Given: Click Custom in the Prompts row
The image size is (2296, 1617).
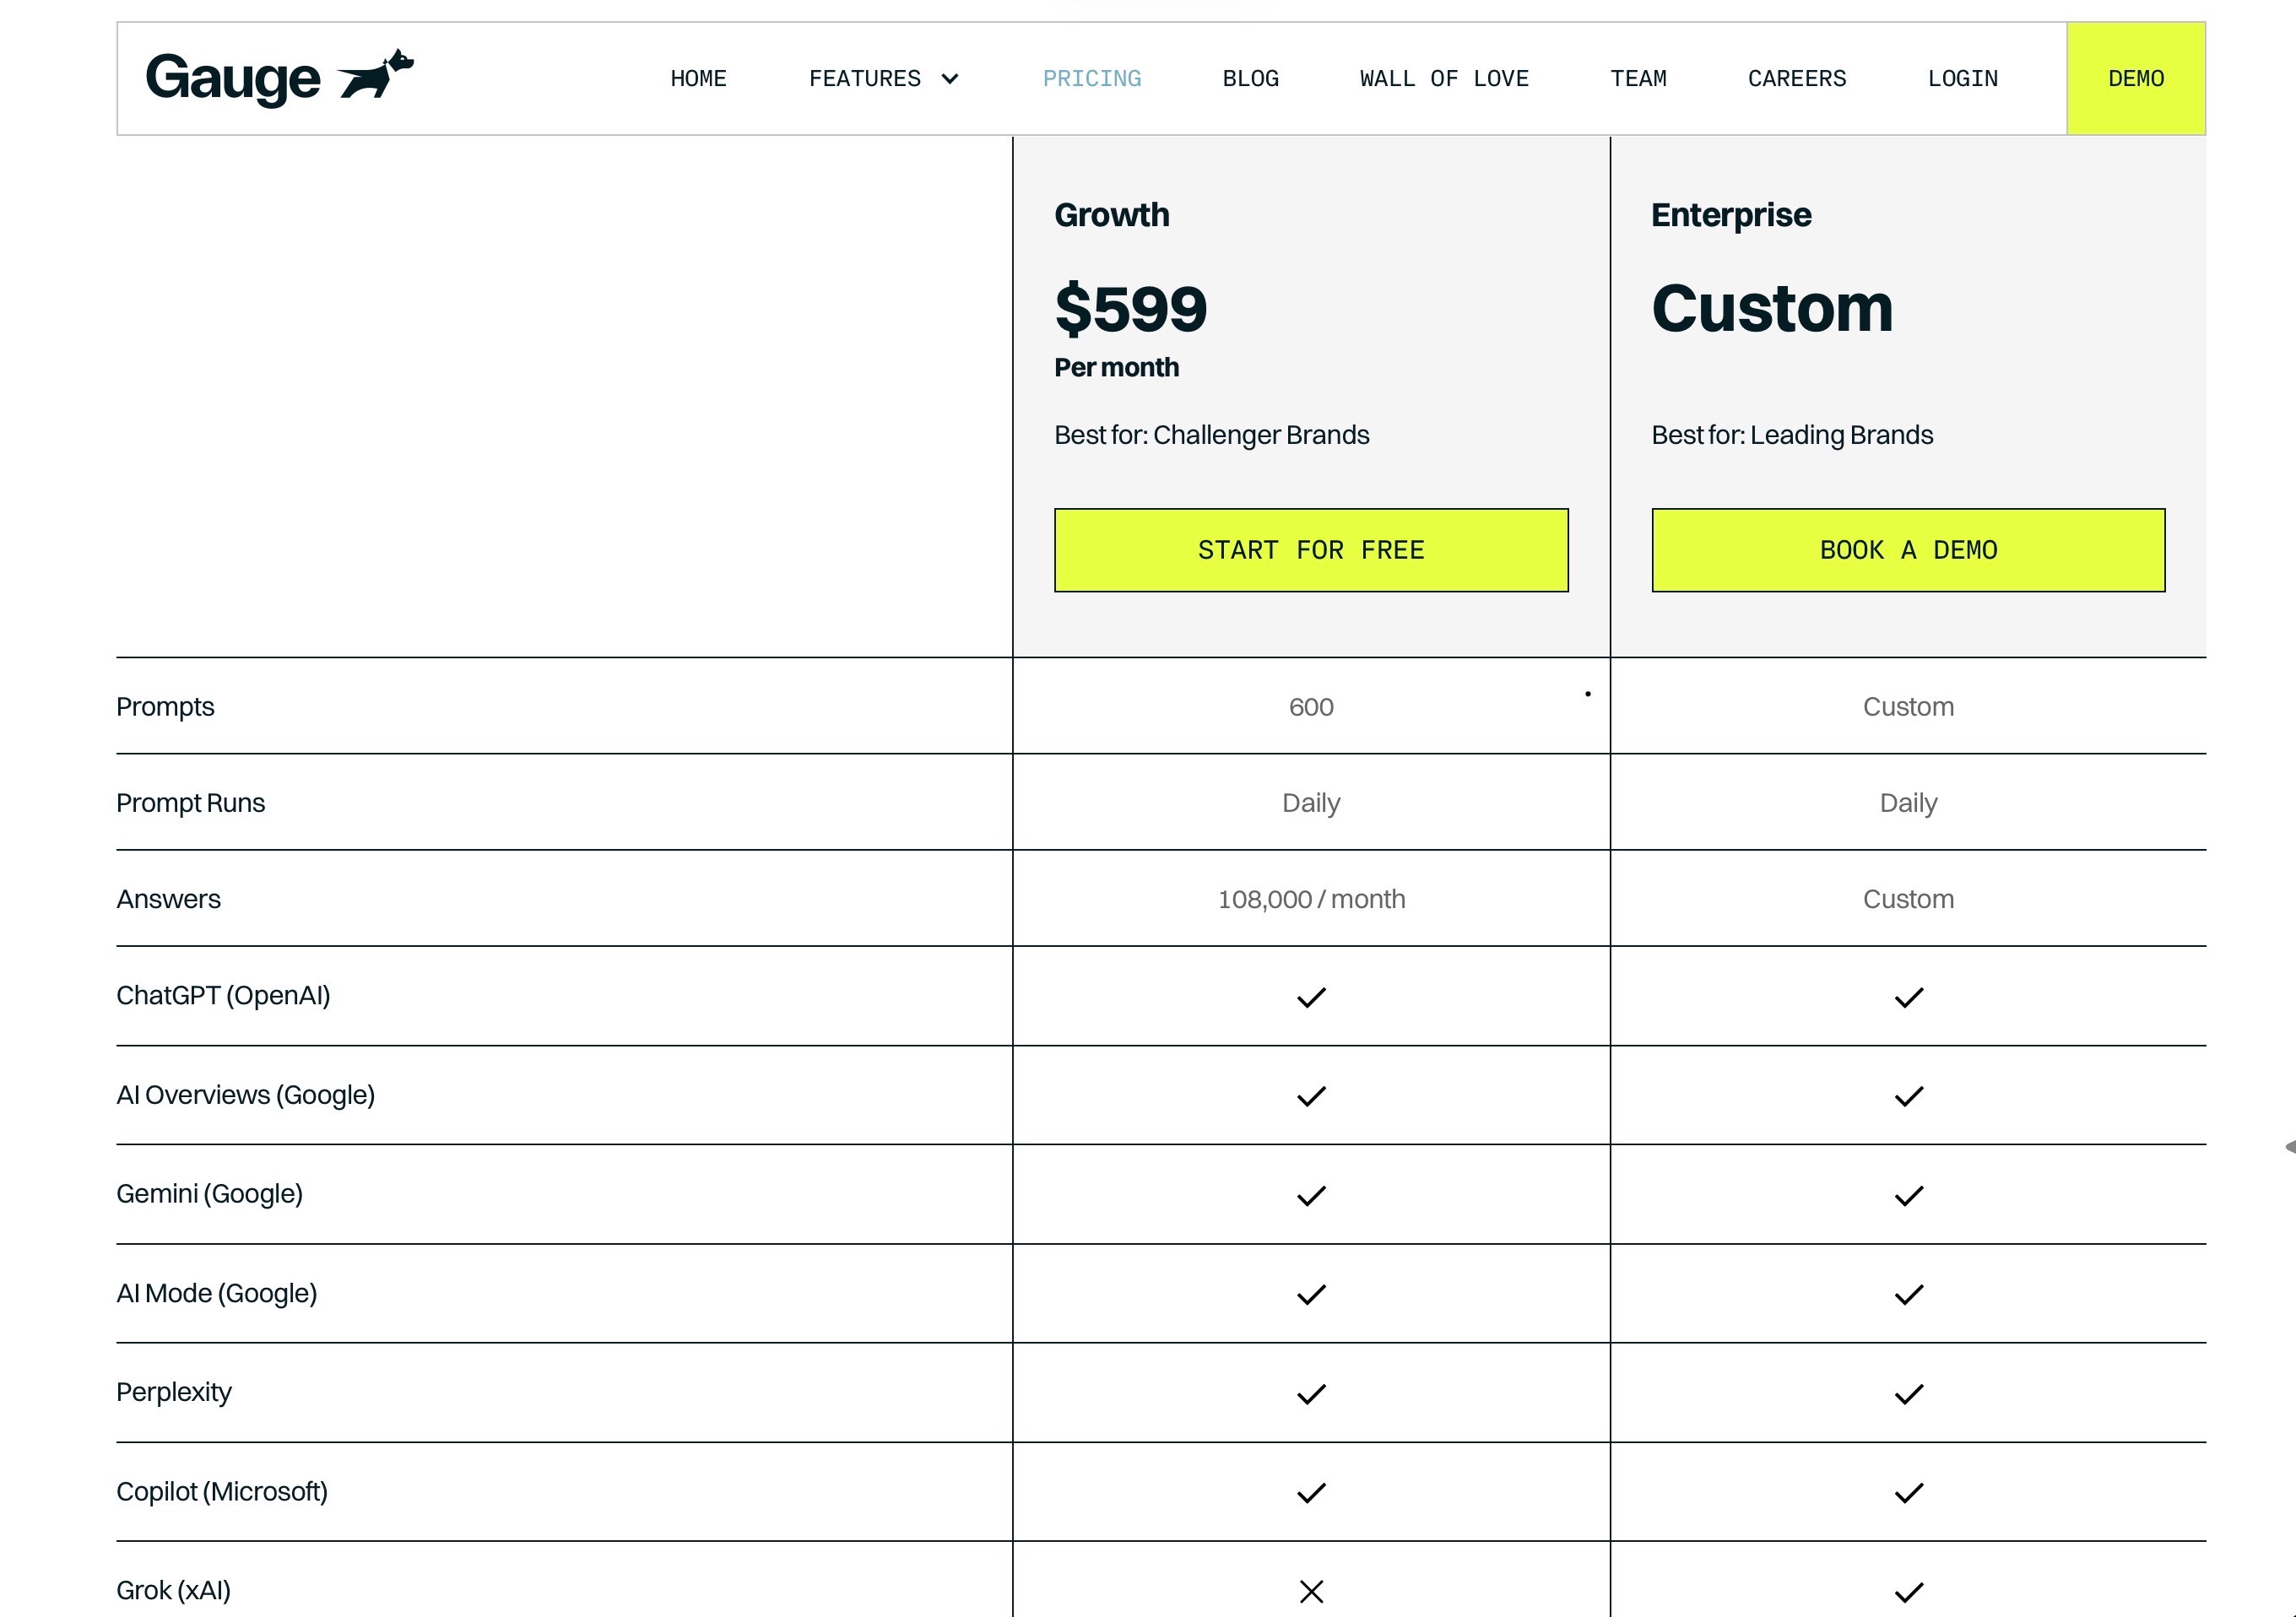Looking at the screenshot, I should coord(1908,707).
